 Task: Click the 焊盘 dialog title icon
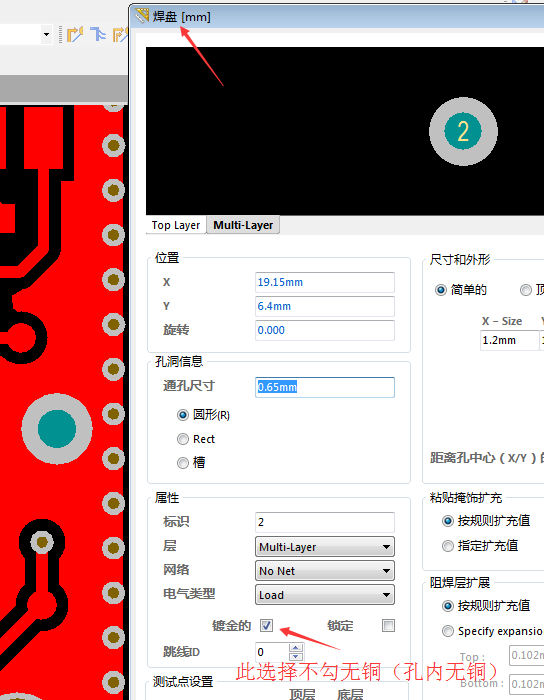[x=142, y=16]
